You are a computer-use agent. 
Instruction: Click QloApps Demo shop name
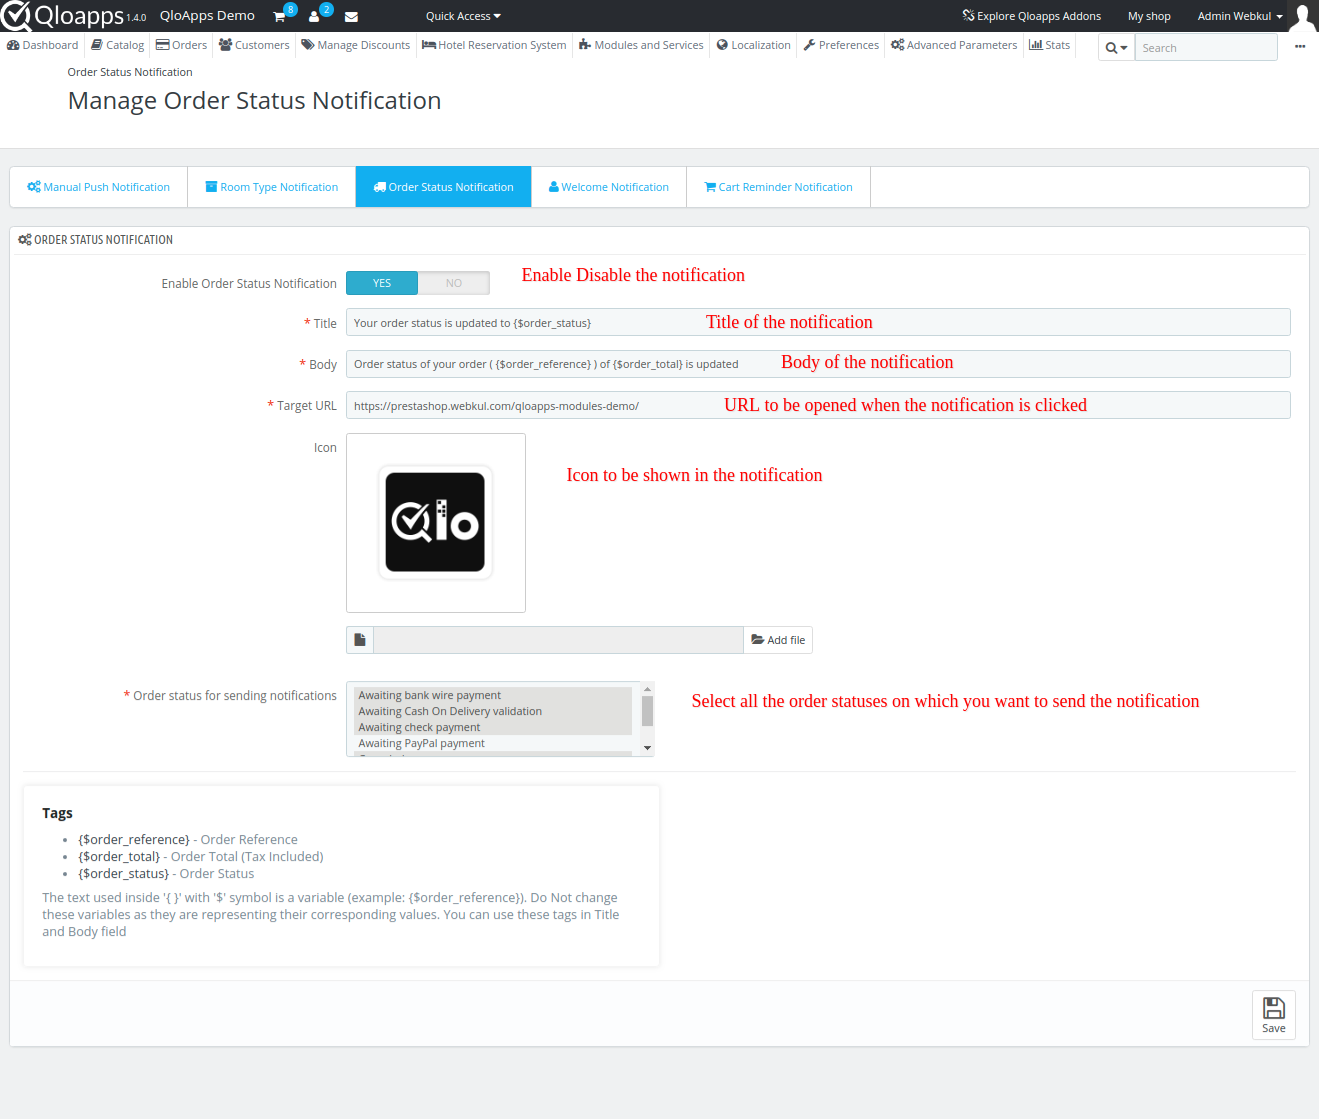click(207, 16)
